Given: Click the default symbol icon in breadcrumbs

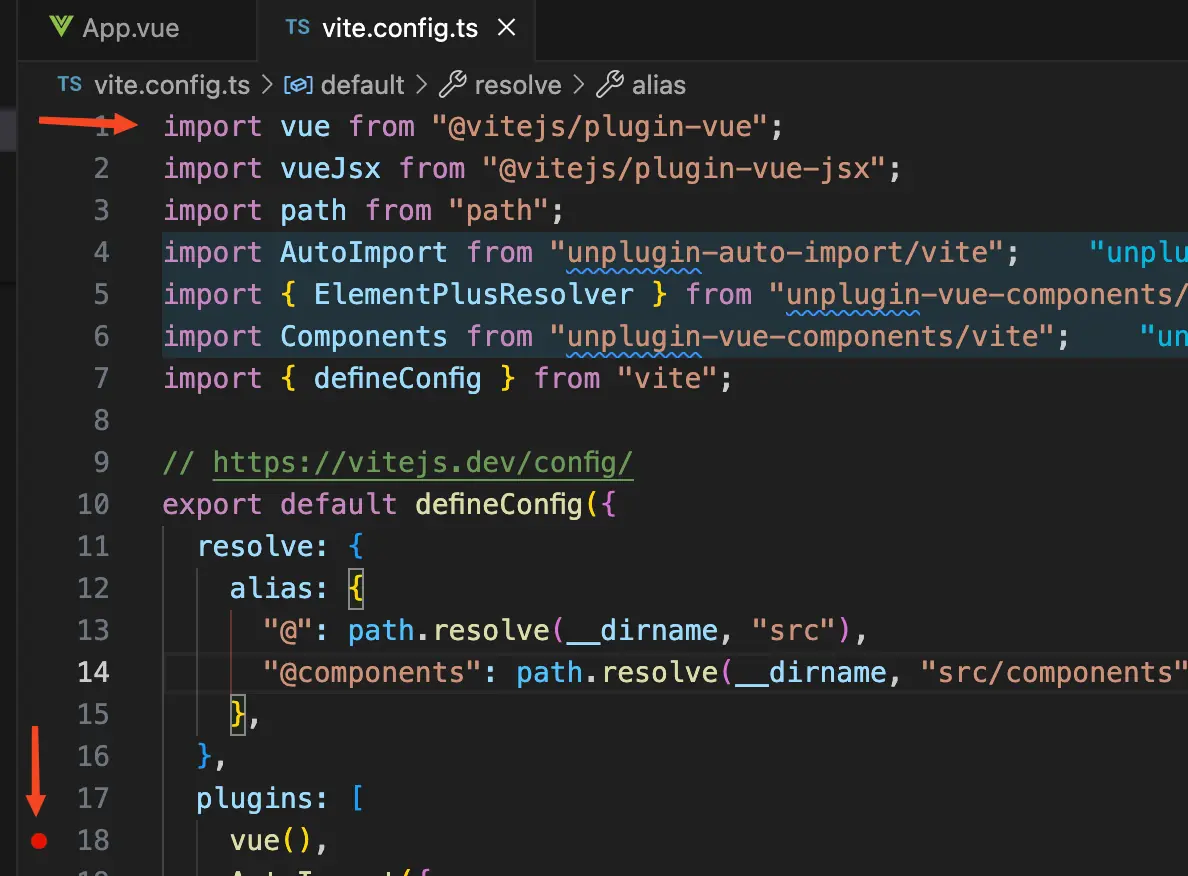Looking at the screenshot, I should [x=297, y=85].
